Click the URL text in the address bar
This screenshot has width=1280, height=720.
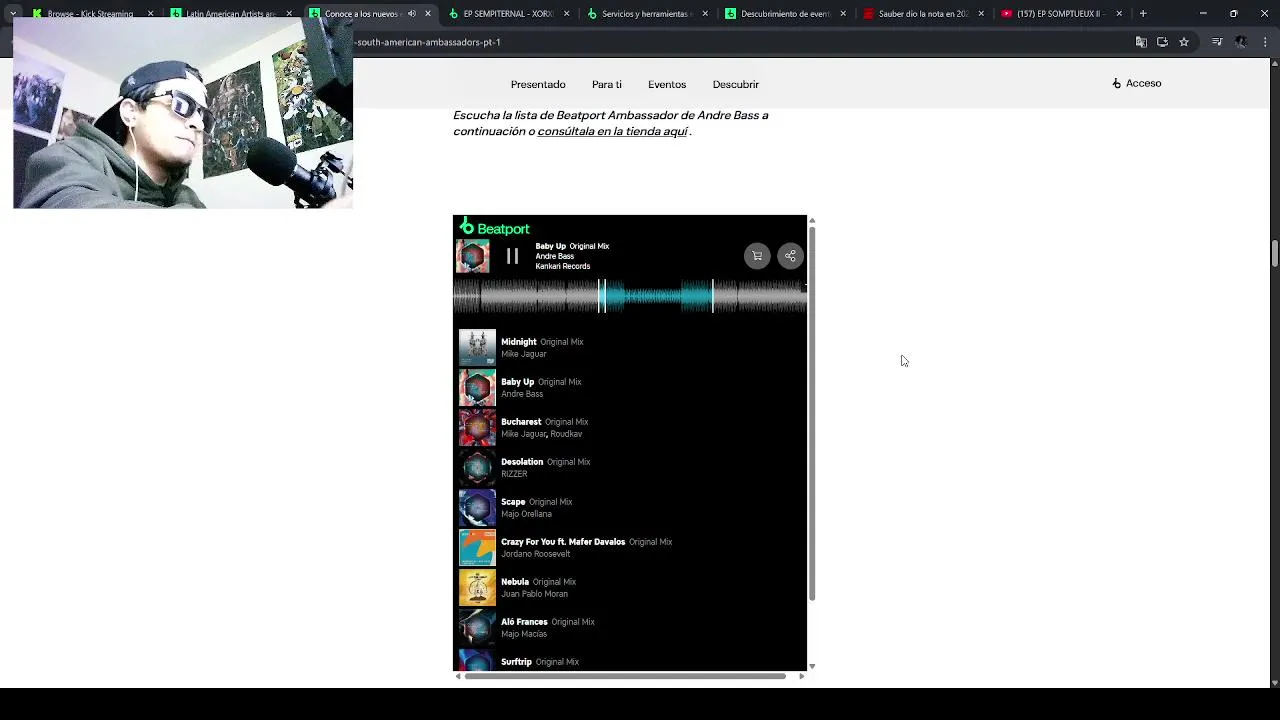coord(428,42)
